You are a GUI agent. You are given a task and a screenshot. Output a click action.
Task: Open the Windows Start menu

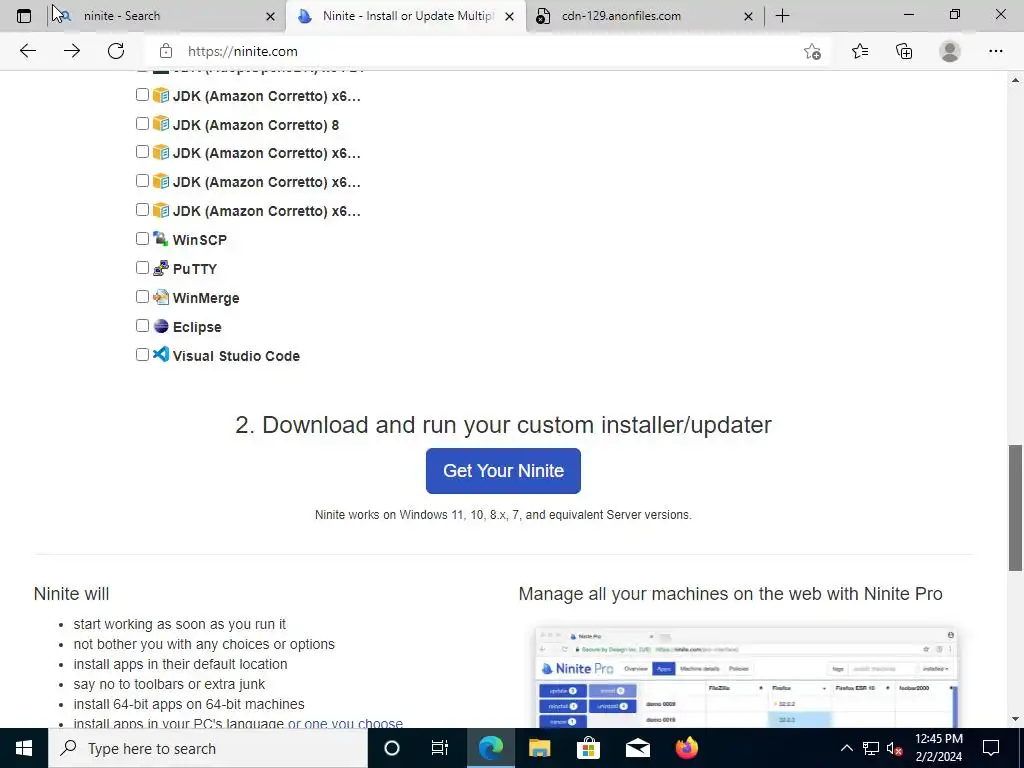(x=24, y=748)
